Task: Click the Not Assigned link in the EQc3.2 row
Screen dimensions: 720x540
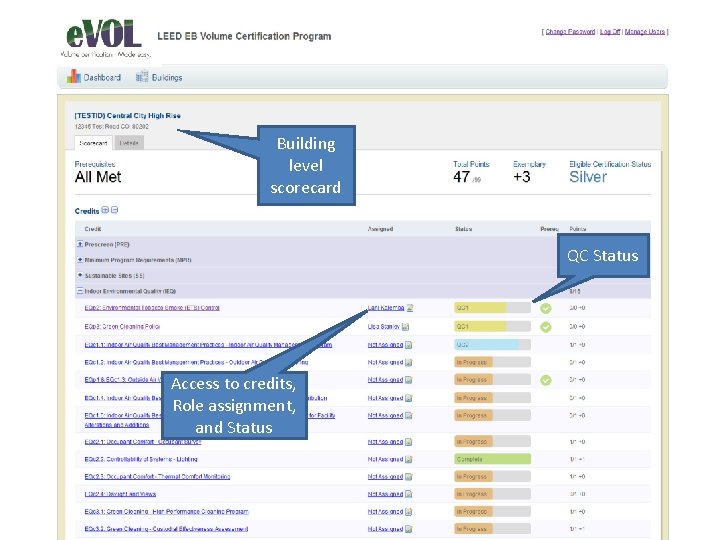Action: pos(385,529)
